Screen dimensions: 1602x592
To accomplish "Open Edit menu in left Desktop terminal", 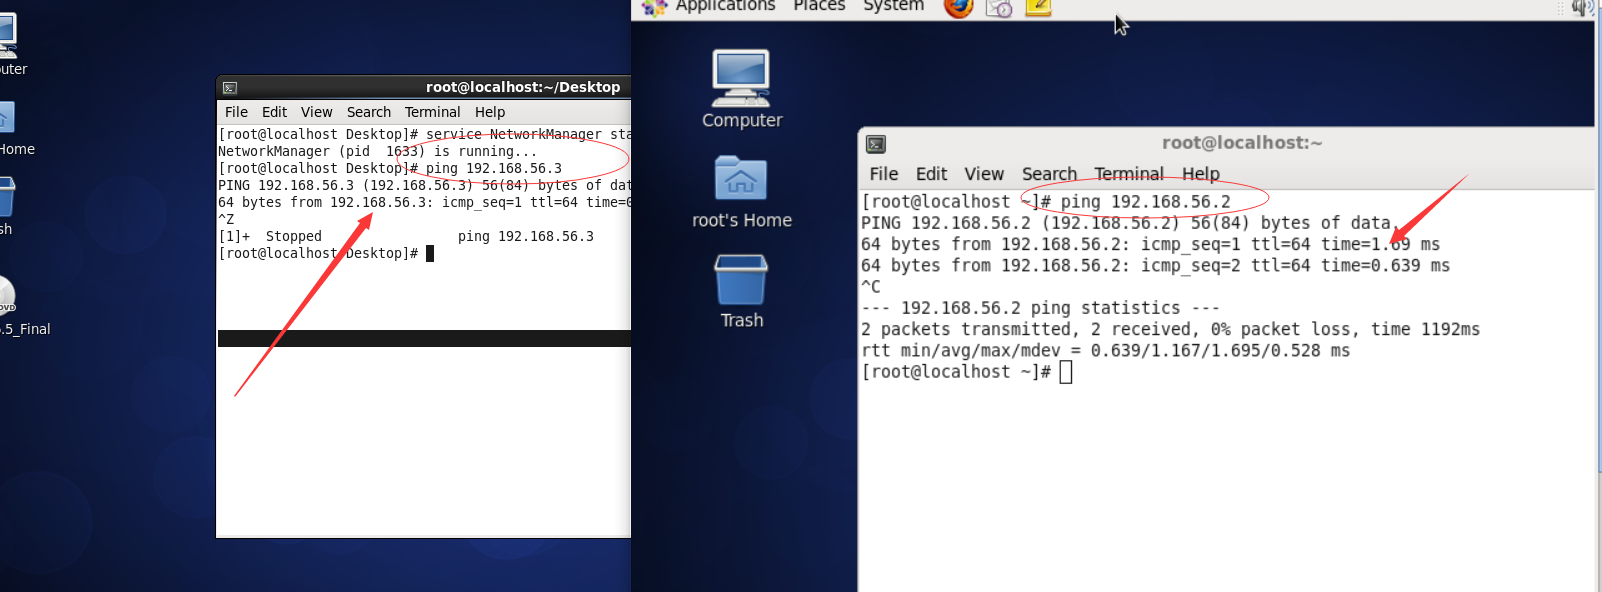I will (274, 112).
